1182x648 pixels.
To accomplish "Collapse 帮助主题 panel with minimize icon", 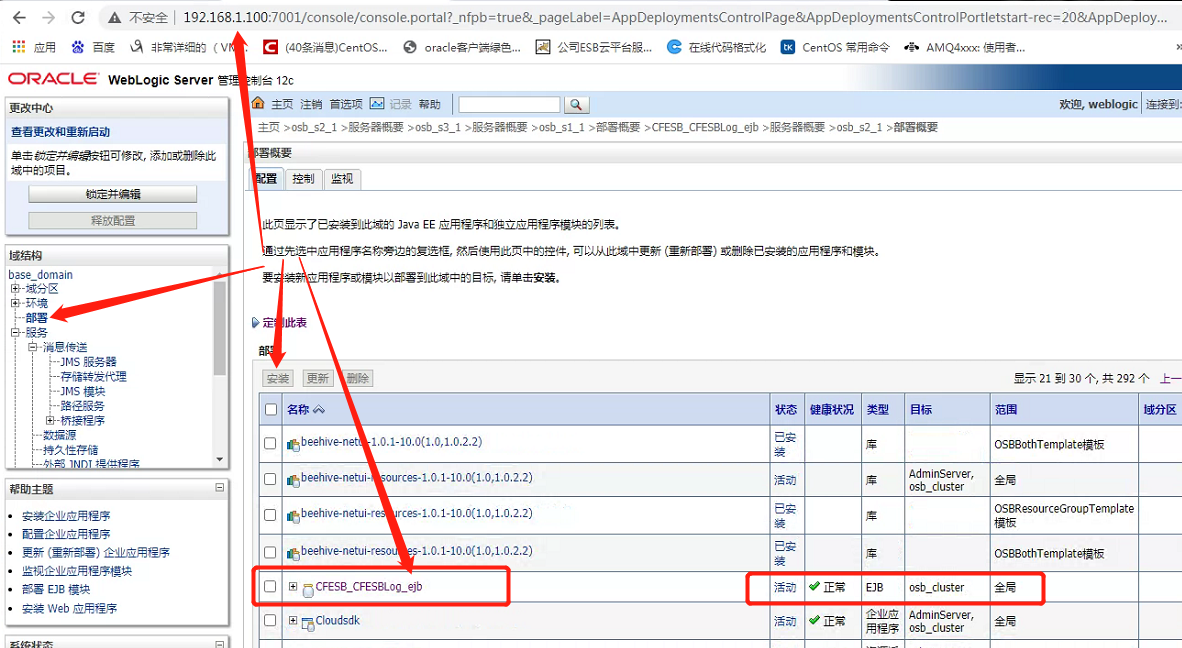I will coord(219,488).
